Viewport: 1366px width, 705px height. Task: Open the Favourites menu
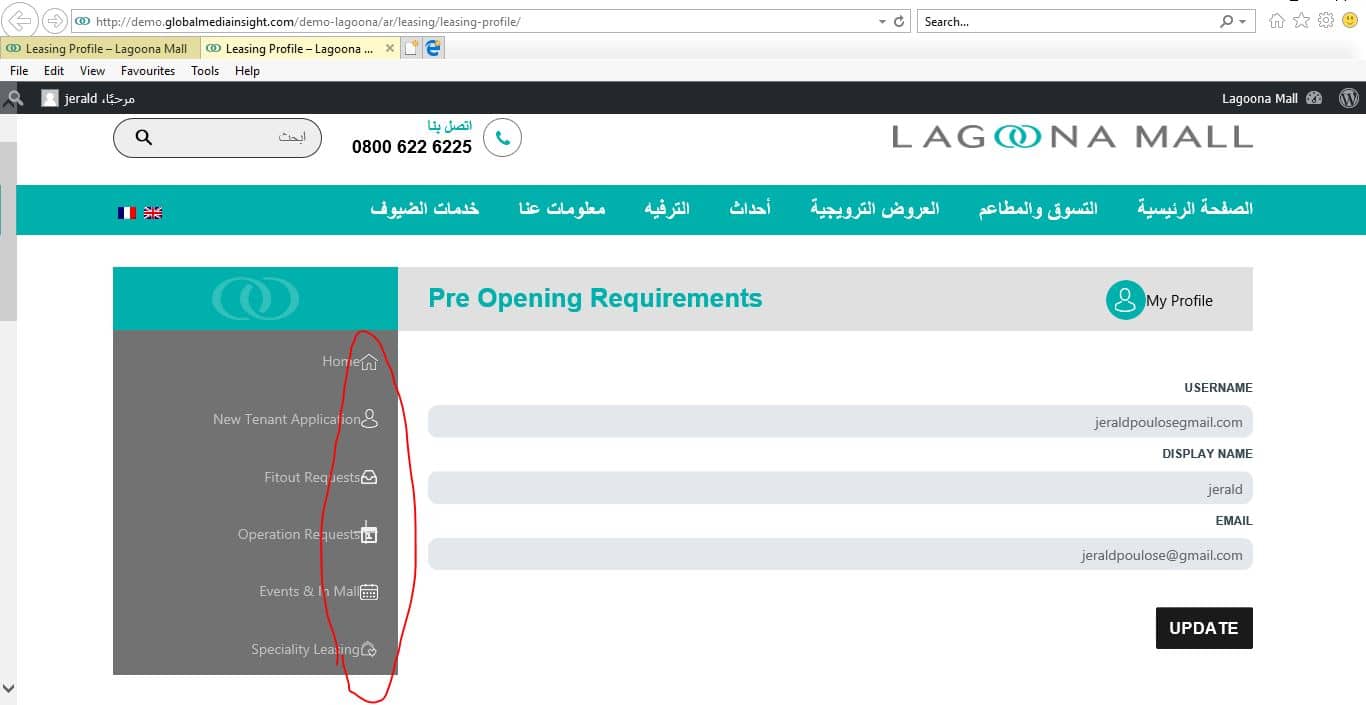pyautogui.click(x=147, y=71)
